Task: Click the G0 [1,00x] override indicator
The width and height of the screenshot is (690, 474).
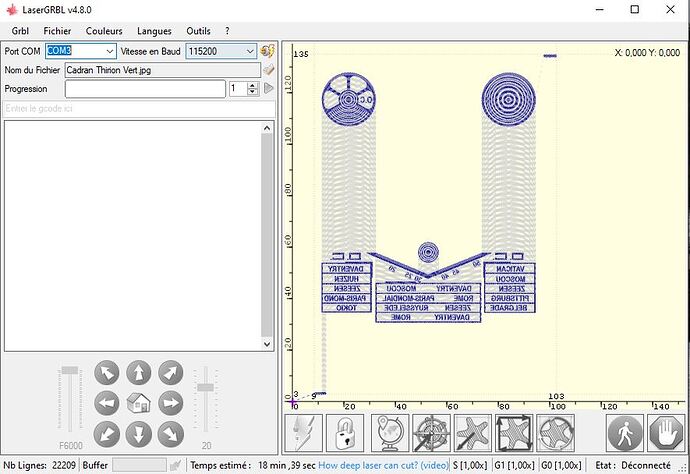Action: click(561, 465)
